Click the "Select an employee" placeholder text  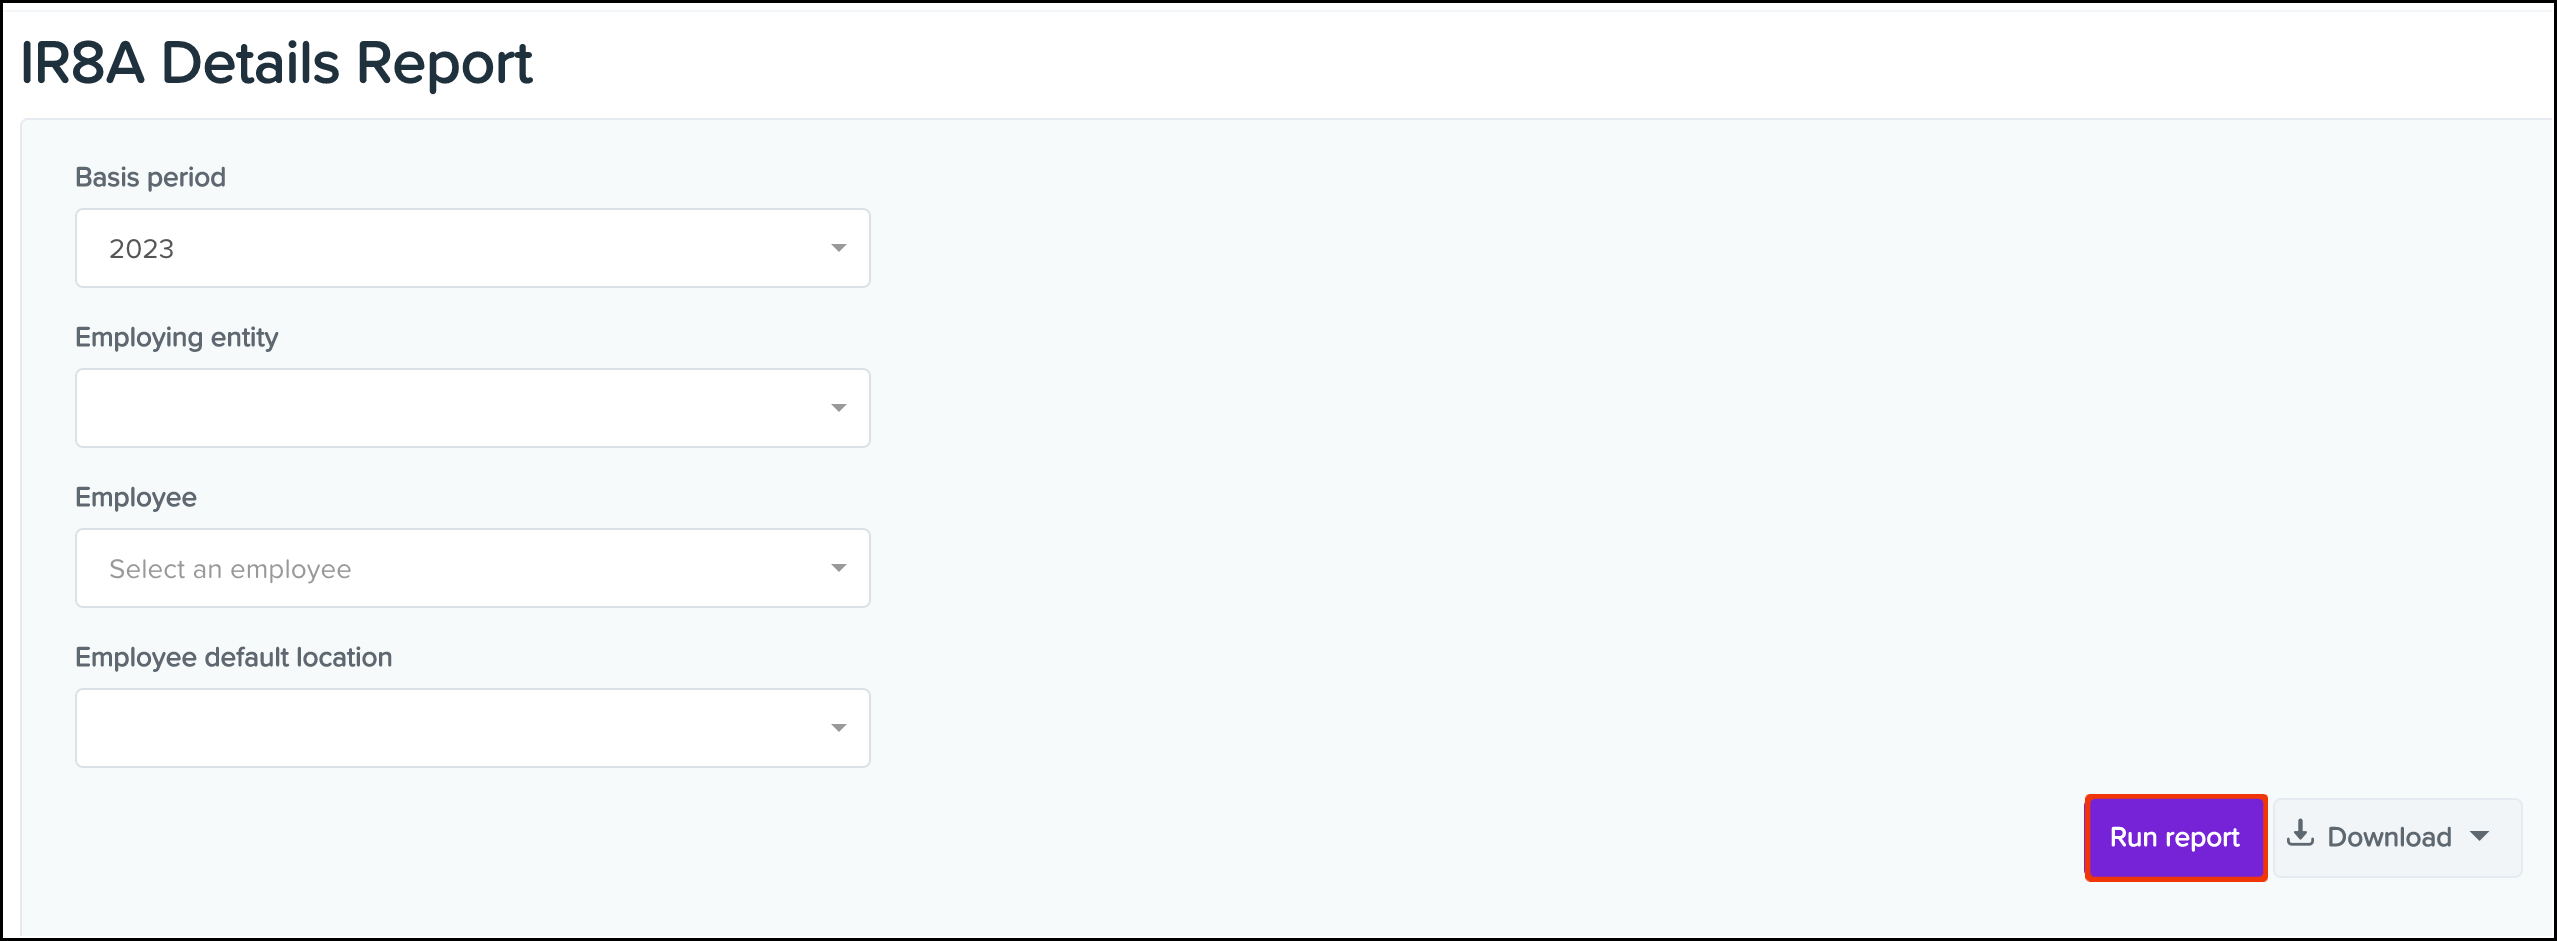pyautogui.click(x=230, y=569)
